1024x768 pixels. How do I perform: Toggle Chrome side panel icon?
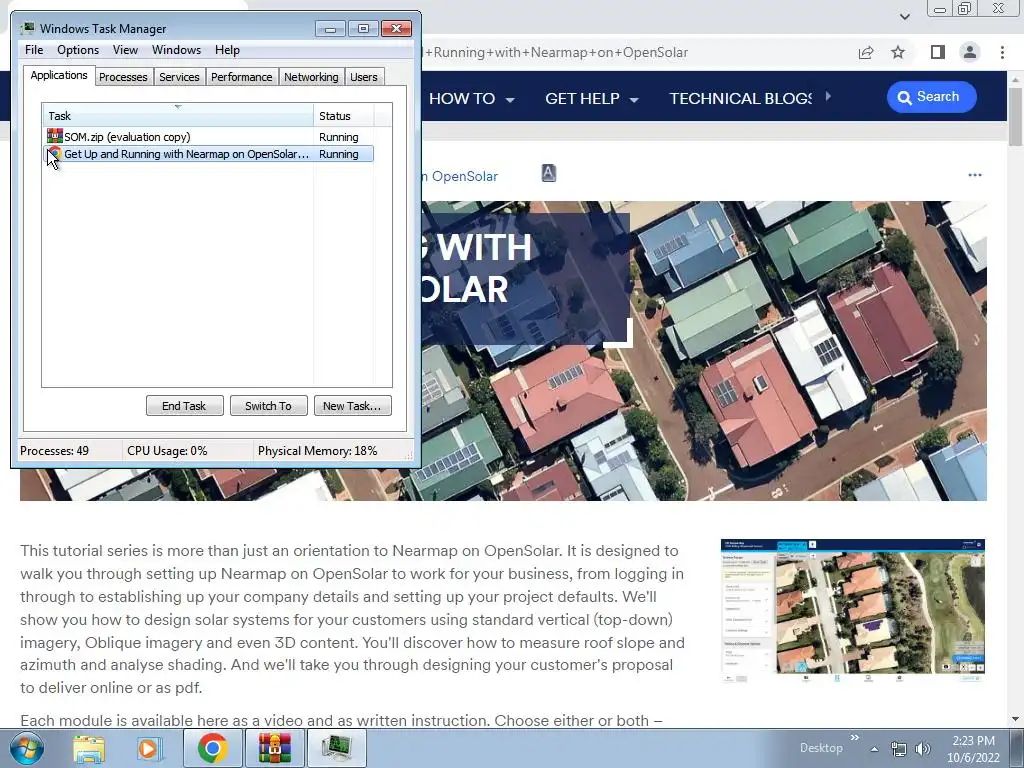pos(938,52)
